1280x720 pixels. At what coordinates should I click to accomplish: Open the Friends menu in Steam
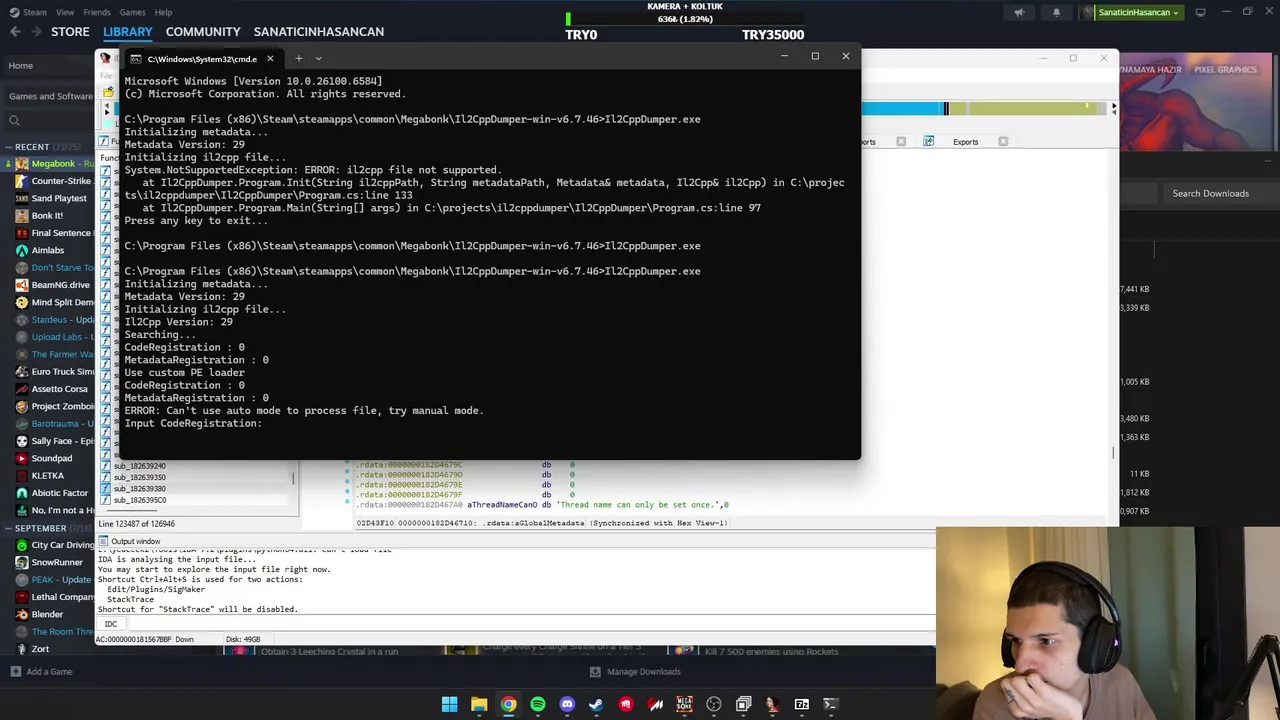coord(97,12)
